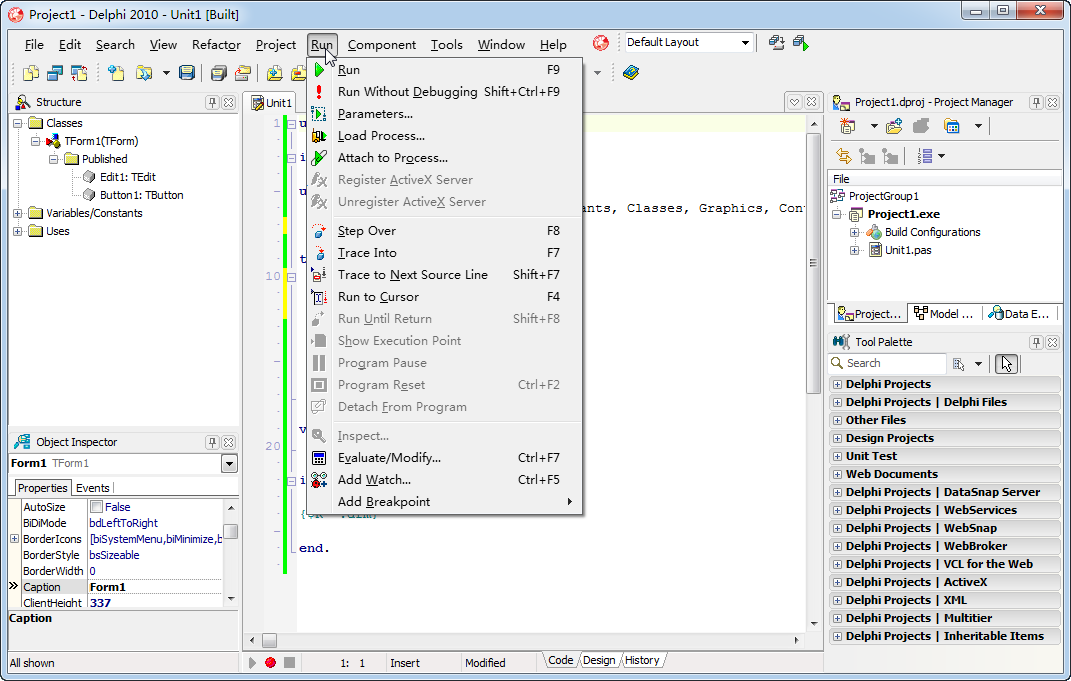Image resolution: width=1071 pixels, height=681 pixels.
Task: Expand Build Configurations in Project Manager
Action: (x=854, y=232)
